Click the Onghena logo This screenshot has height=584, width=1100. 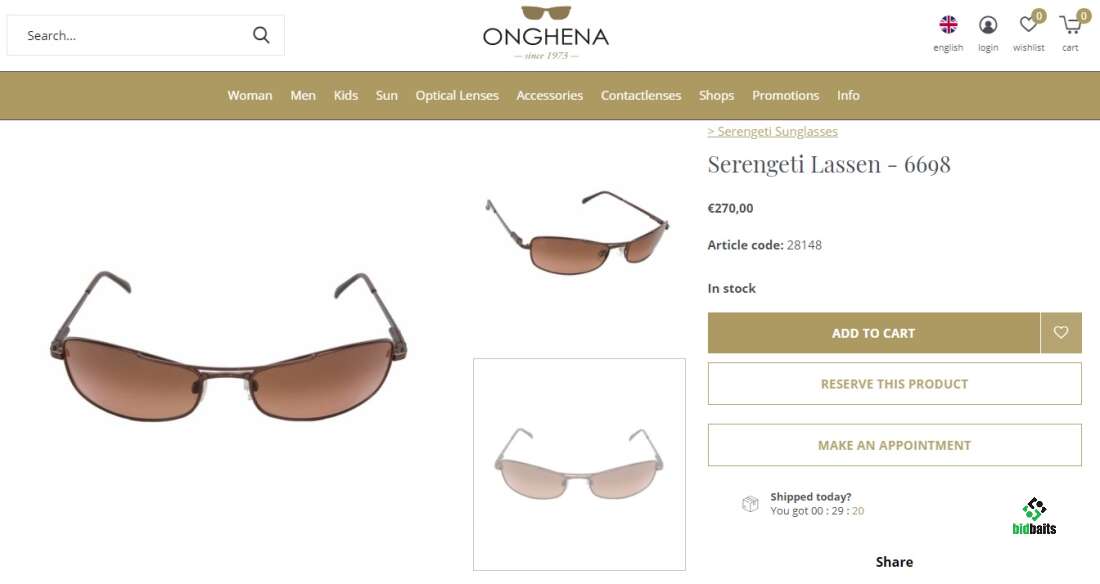(546, 32)
